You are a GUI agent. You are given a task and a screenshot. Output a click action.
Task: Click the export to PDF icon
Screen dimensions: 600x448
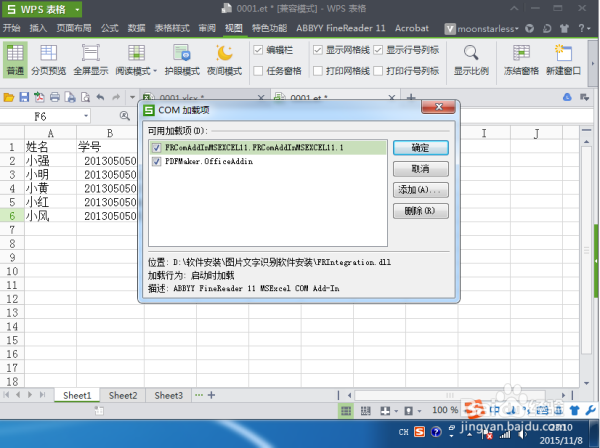(39, 98)
